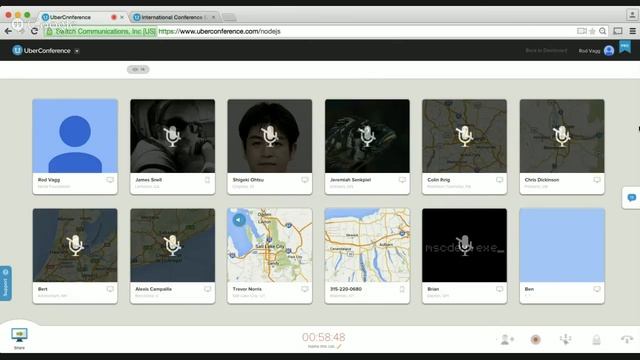The width and height of the screenshot is (640, 360).
Task: Click muted microphone on Alexis Campailla tile
Action: (x=172, y=245)
